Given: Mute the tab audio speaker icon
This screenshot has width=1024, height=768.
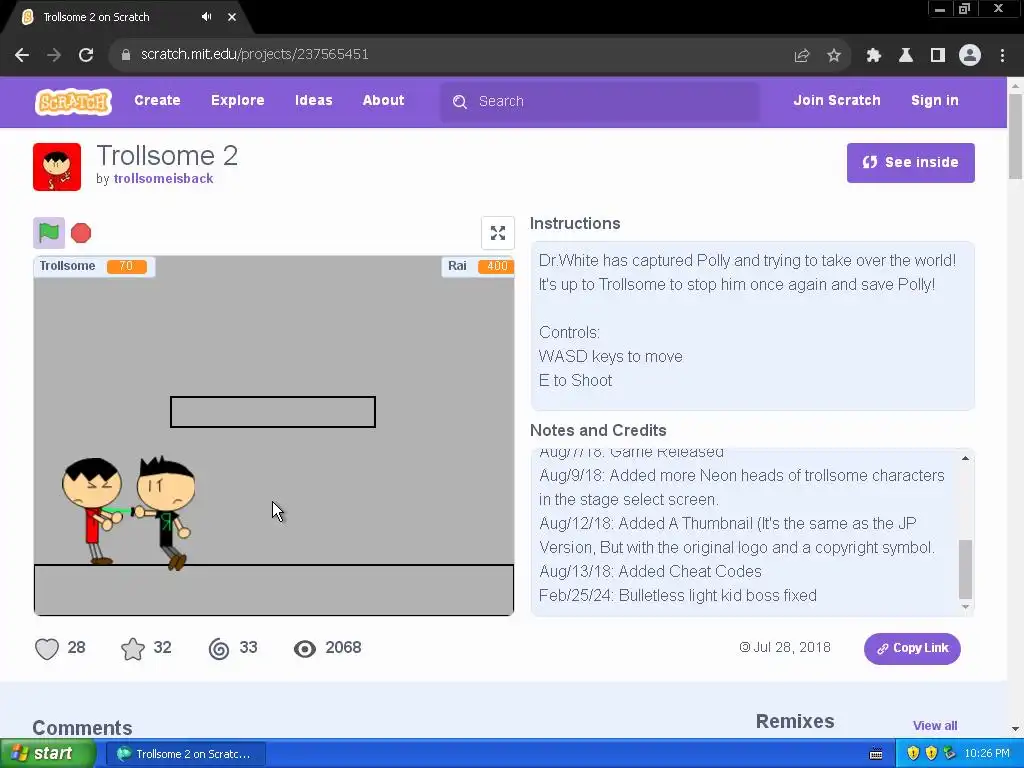Looking at the screenshot, I should coord(206,17).
